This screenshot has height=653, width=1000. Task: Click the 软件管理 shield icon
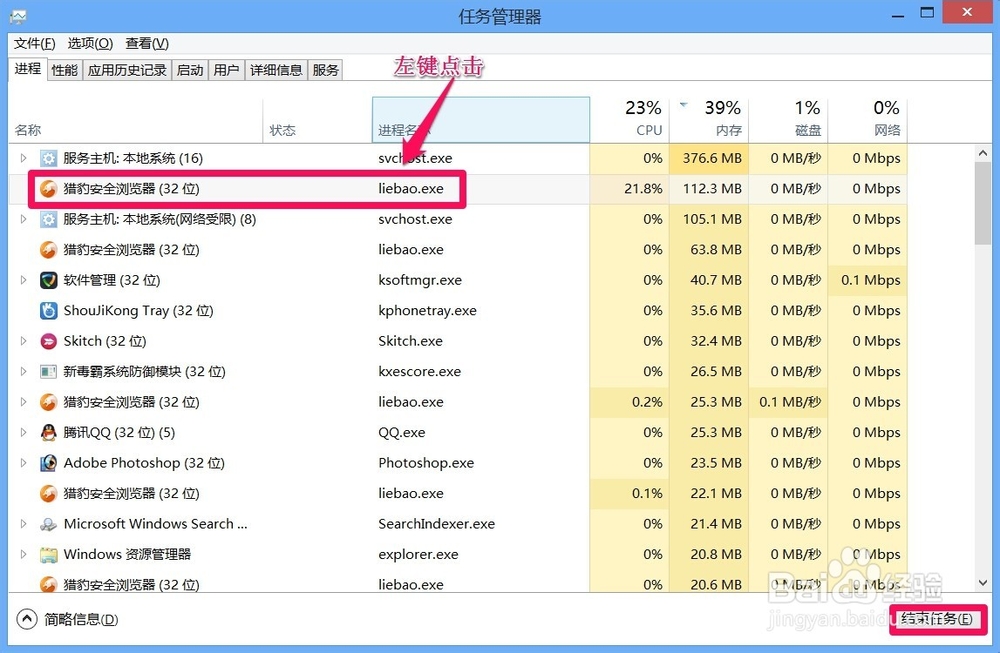pos(48,280)
